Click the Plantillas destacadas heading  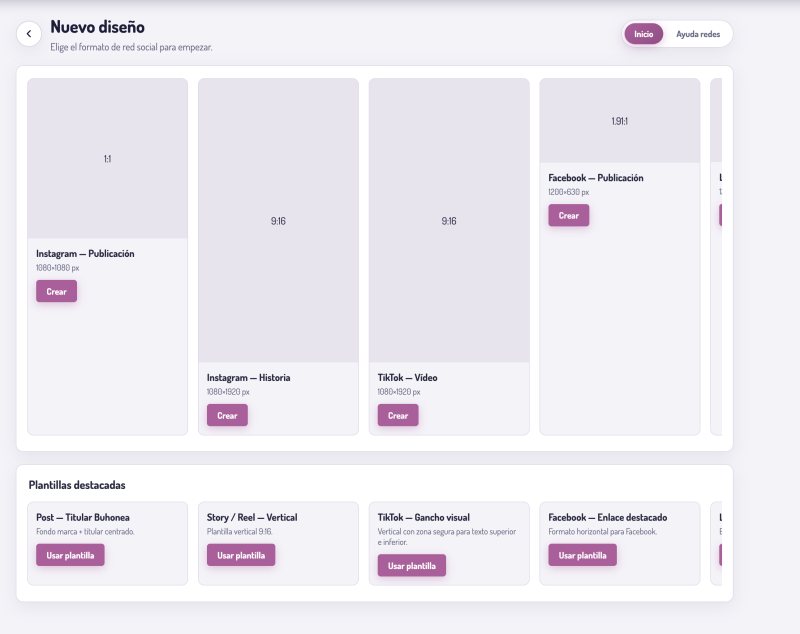click(x=77, y=485)
